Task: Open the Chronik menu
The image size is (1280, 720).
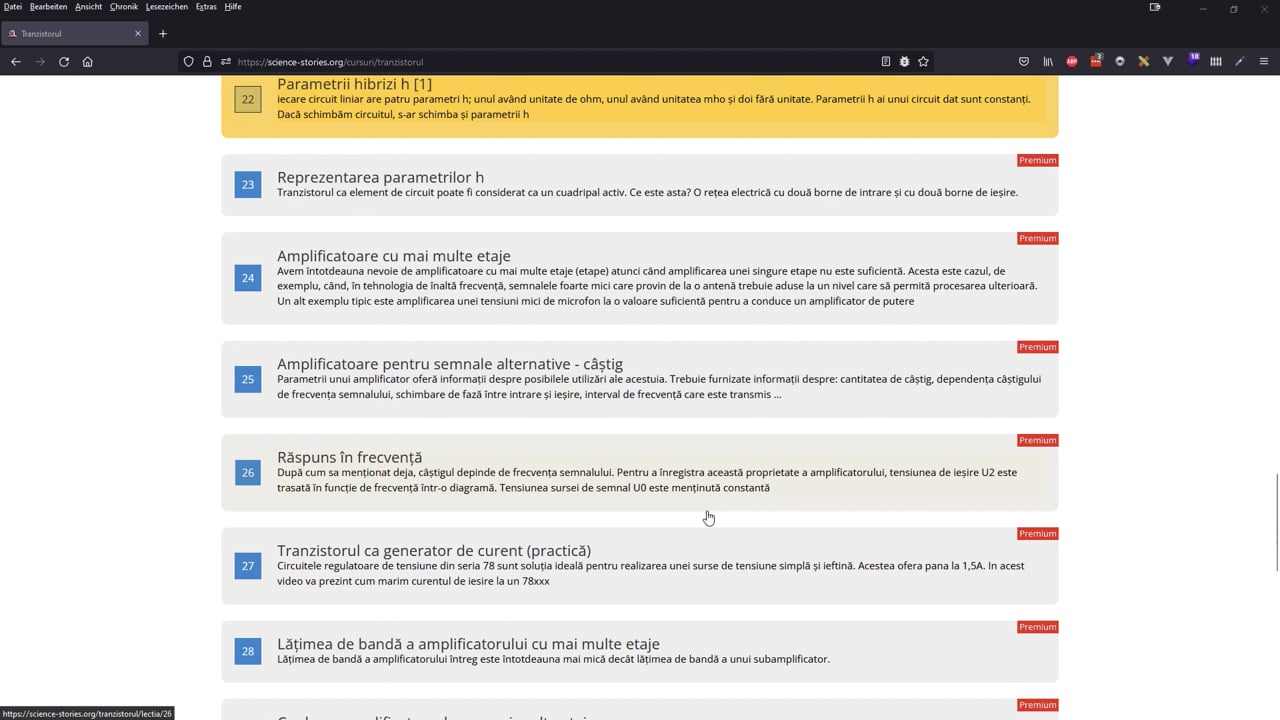Action: pyautogui.click(x=124, y=6)
